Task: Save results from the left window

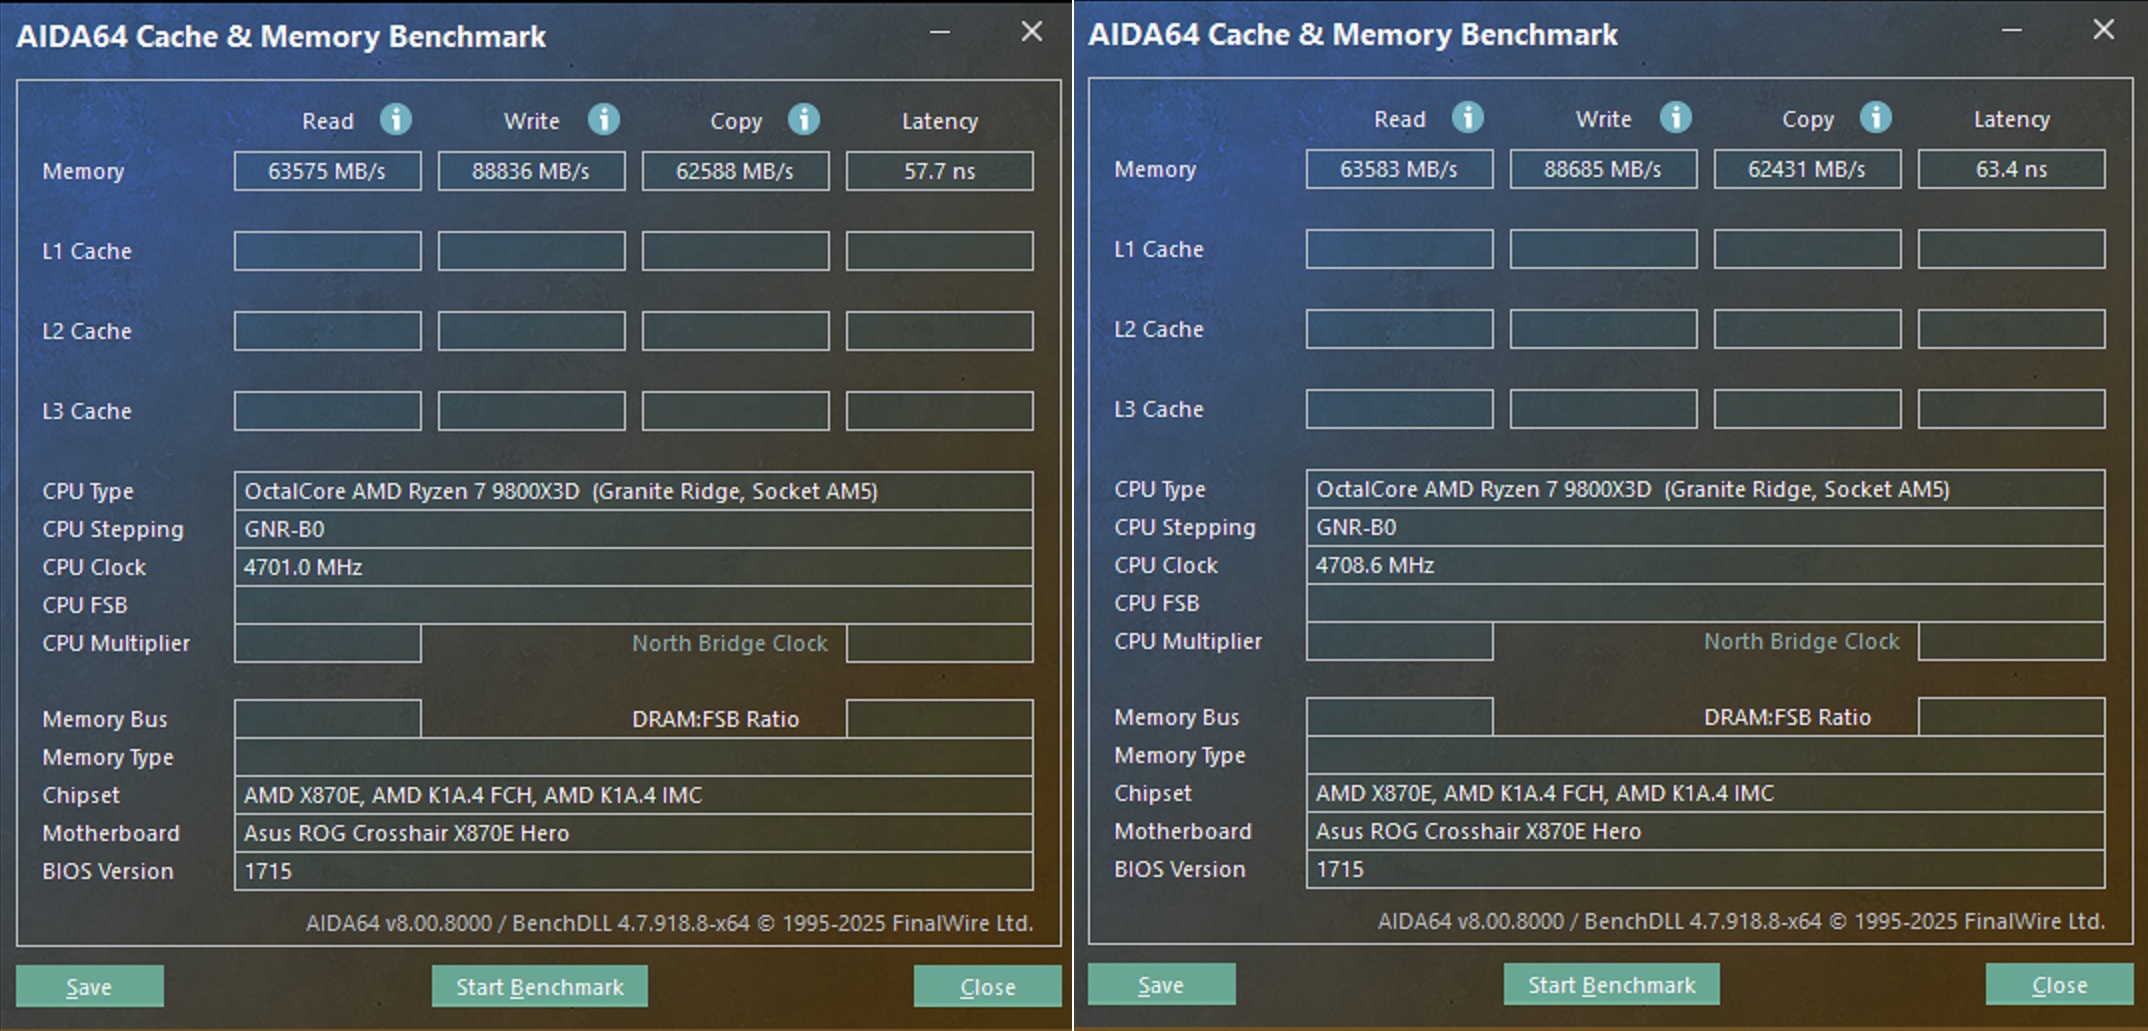Action: (89, 986)
